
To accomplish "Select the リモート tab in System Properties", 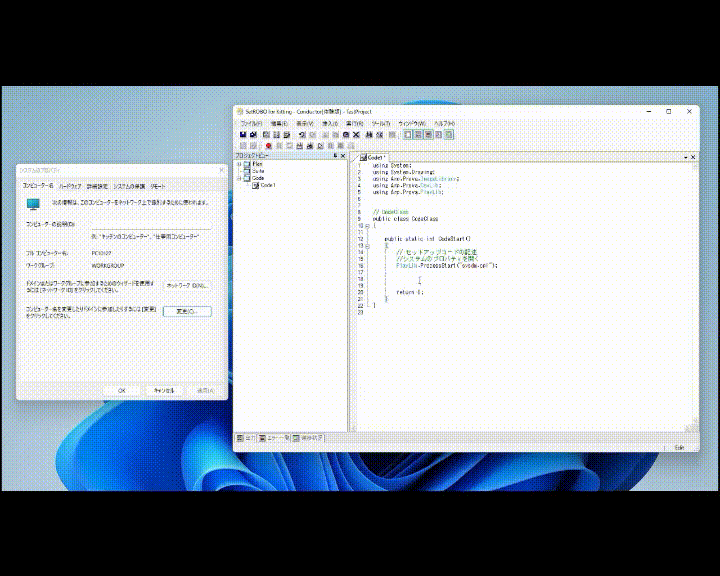I will [158, 186].
